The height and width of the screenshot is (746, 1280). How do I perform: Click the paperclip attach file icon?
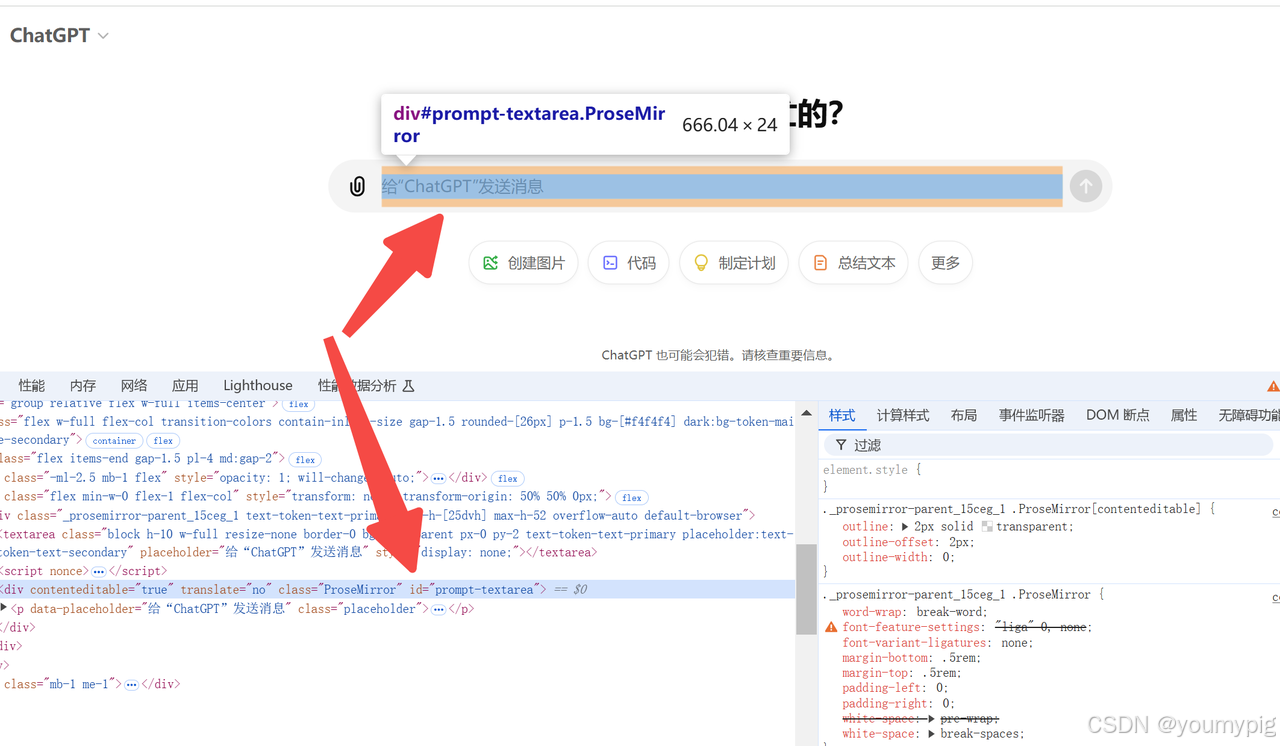[x=357, y=186]
